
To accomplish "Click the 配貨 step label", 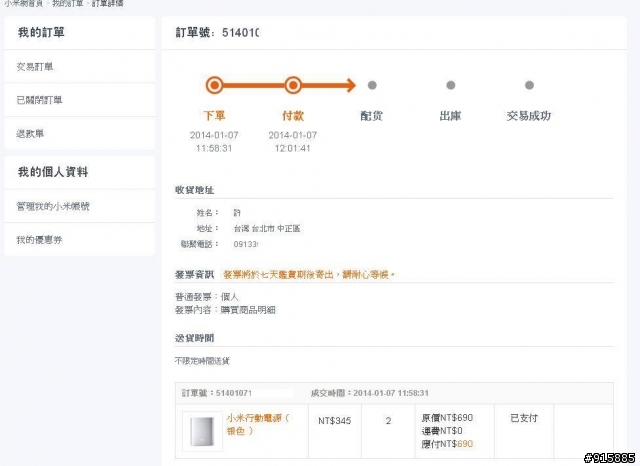I will point(371,116).
